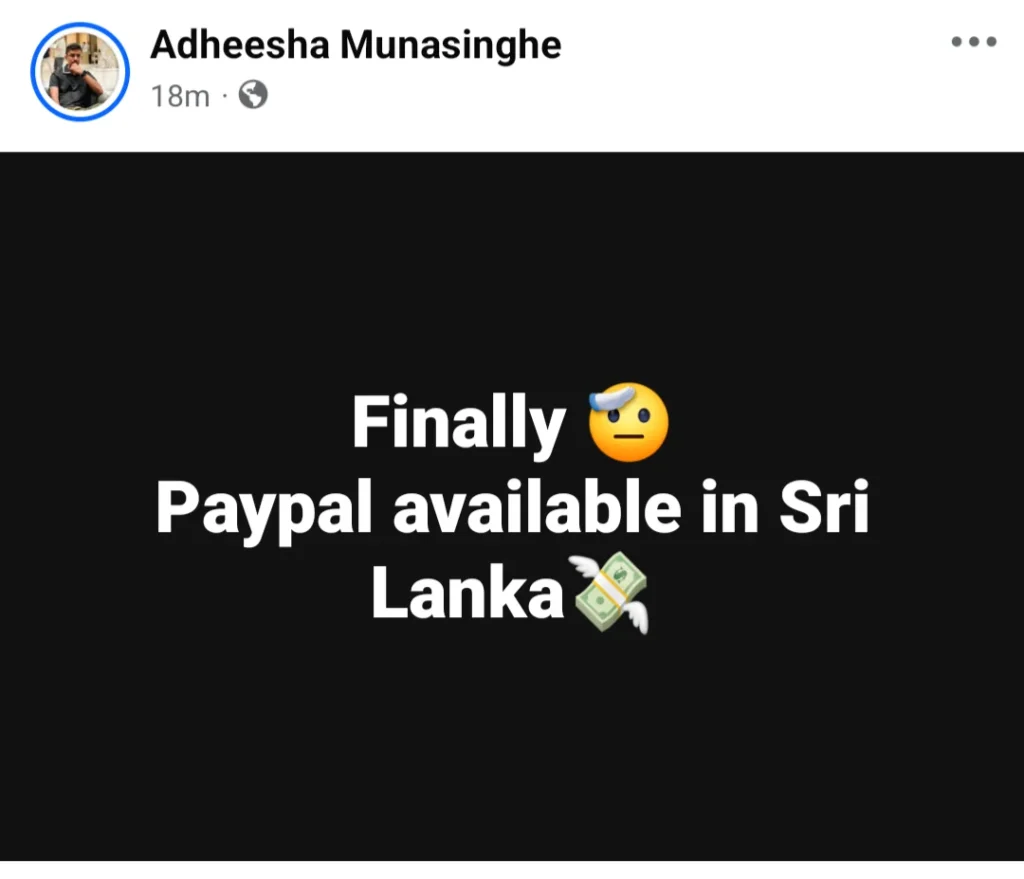Click the surname Munasinghe

click(x=451, y=46)
